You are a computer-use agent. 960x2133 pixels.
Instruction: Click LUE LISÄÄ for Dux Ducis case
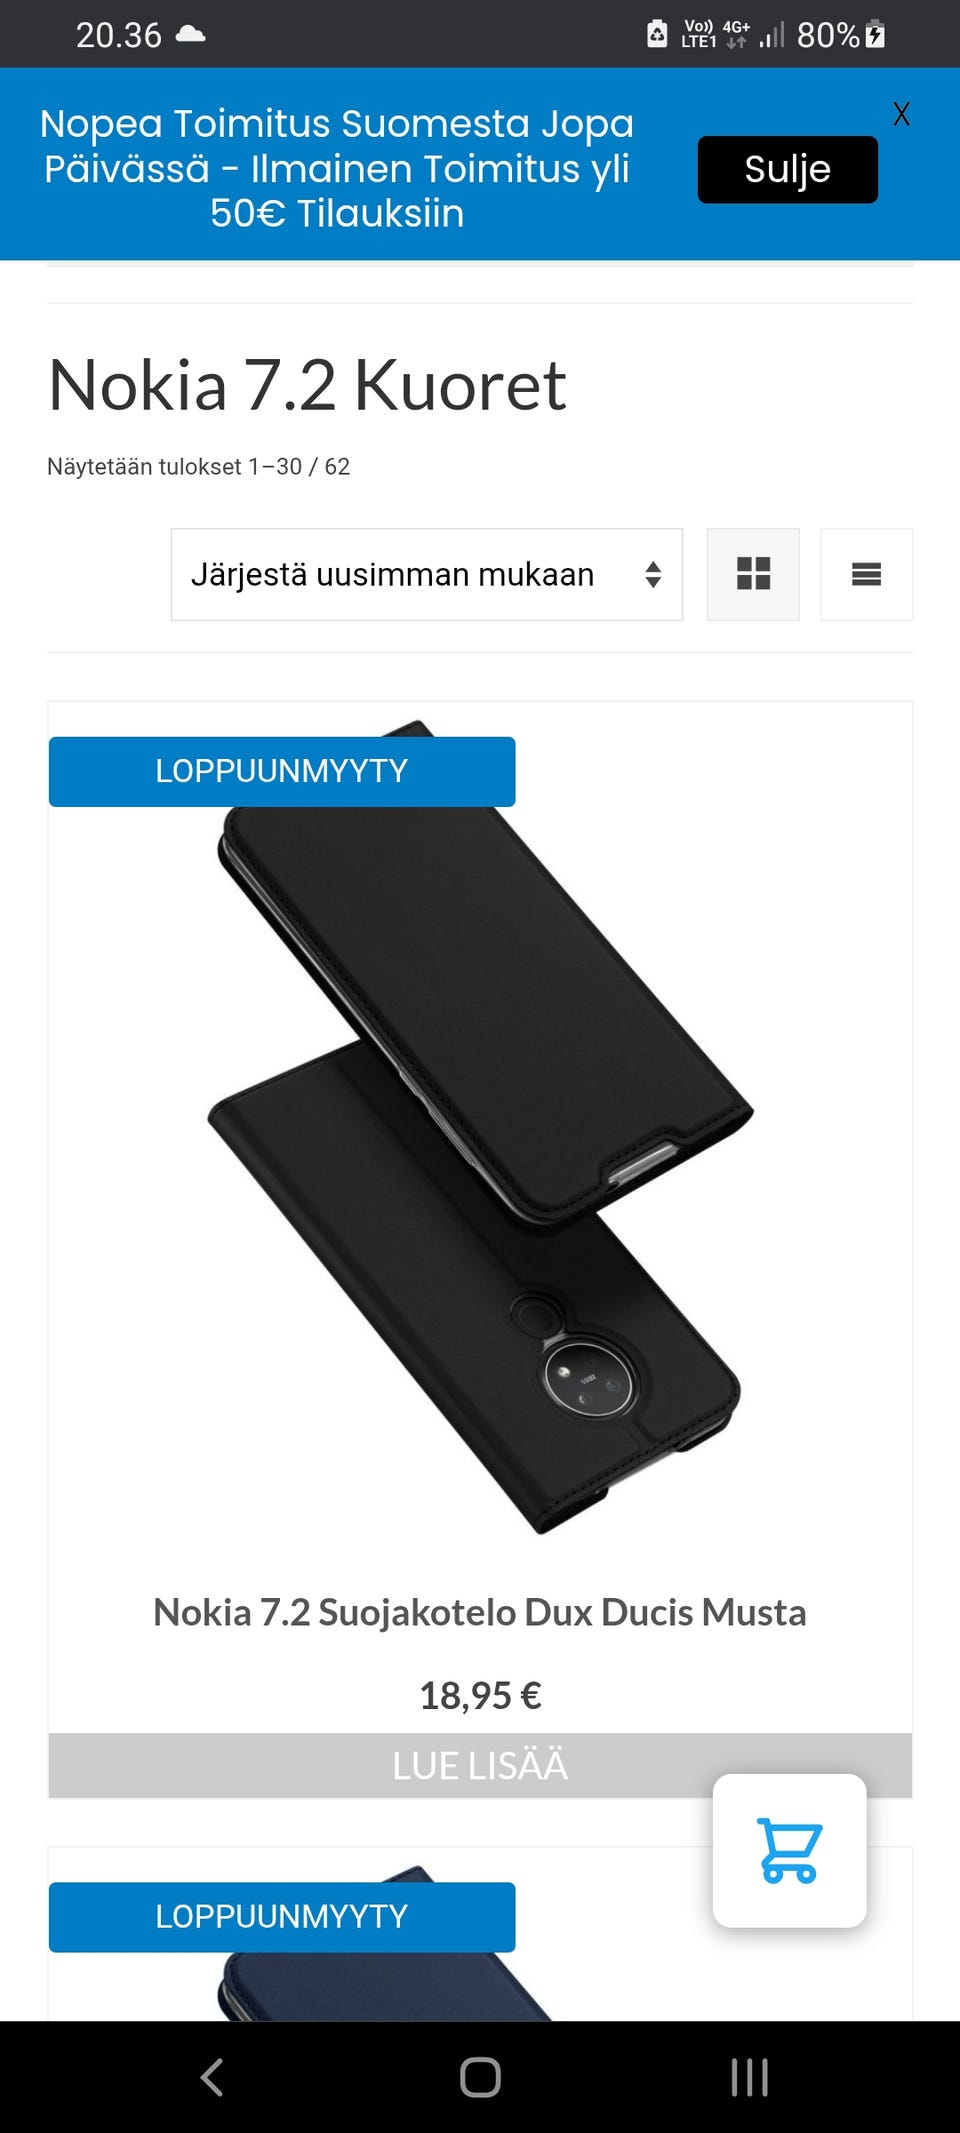[480, 1765]
